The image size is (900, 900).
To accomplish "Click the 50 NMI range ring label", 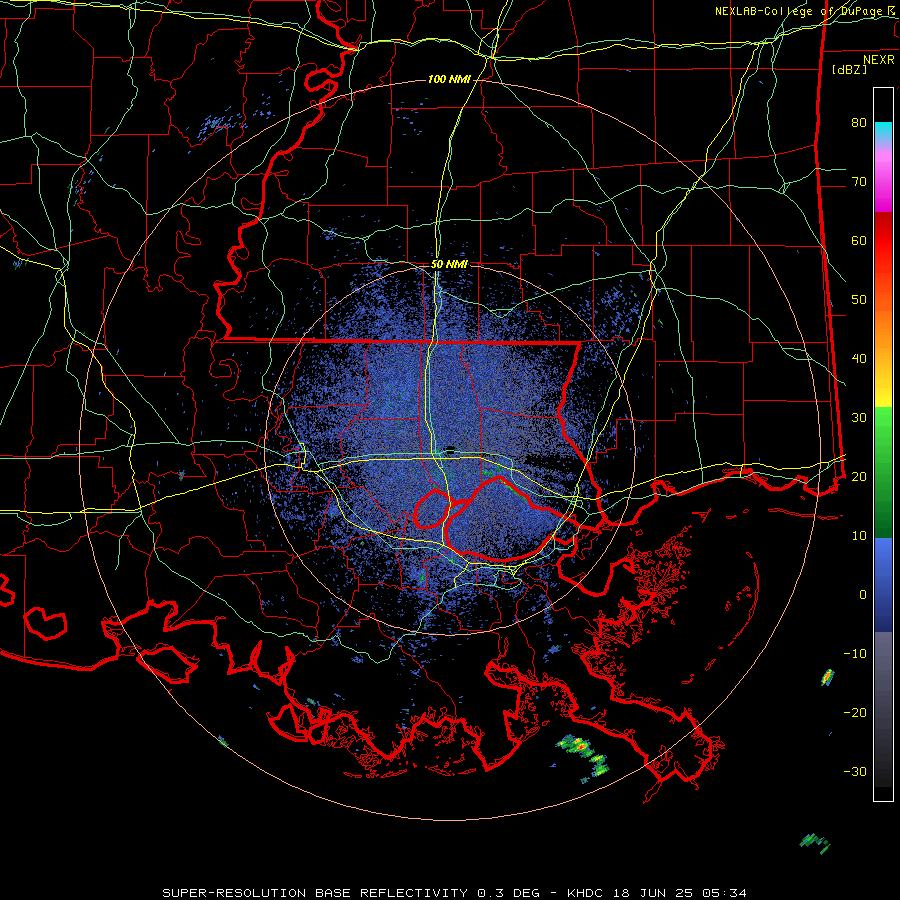I will 449,265.
